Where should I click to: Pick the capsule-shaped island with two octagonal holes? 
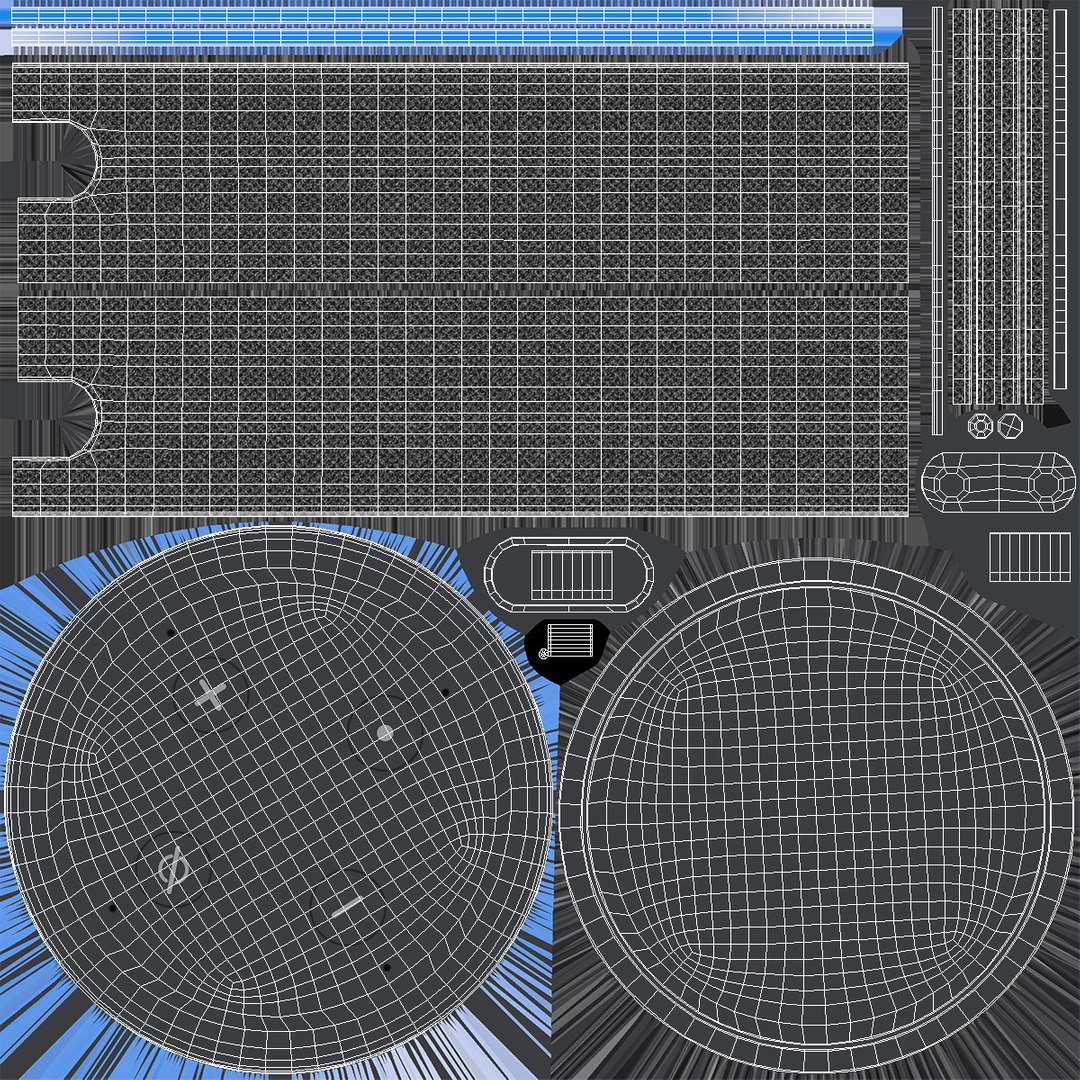click(998, 482)
